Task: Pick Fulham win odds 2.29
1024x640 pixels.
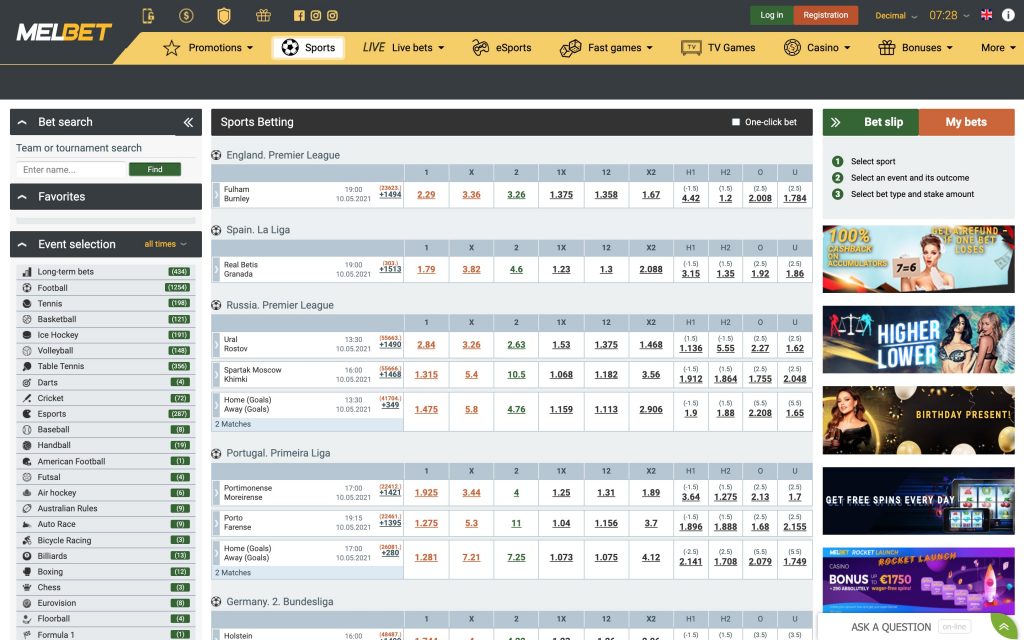Action: tap(426, 195)
